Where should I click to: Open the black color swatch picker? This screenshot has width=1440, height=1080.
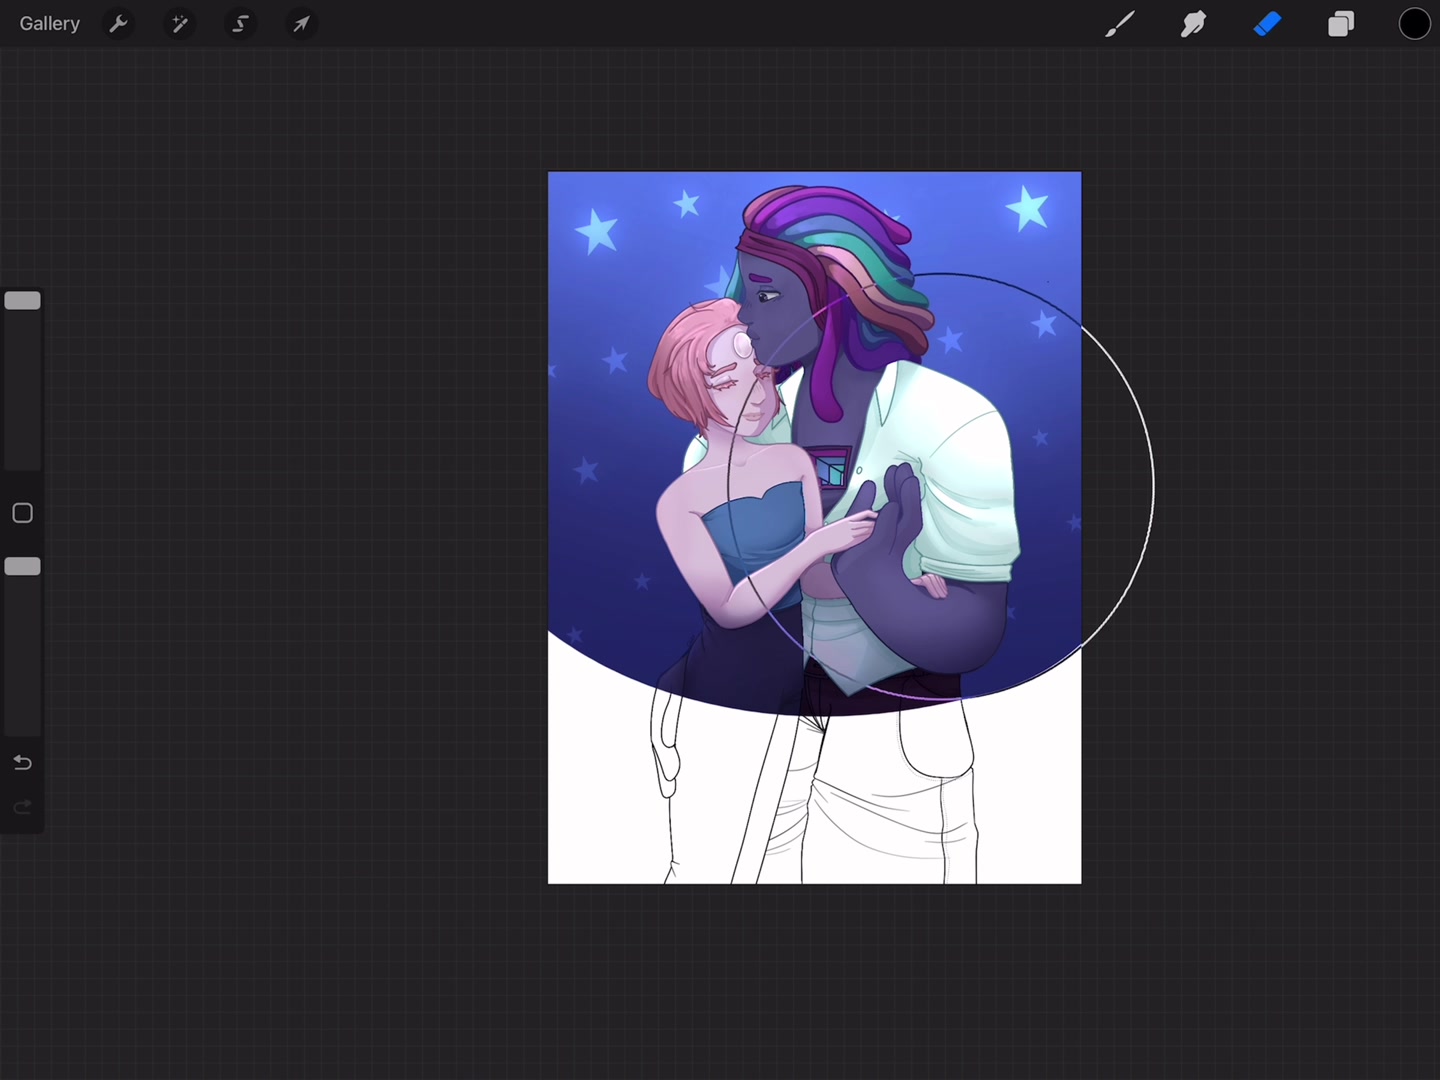[x=1414, y=24]
